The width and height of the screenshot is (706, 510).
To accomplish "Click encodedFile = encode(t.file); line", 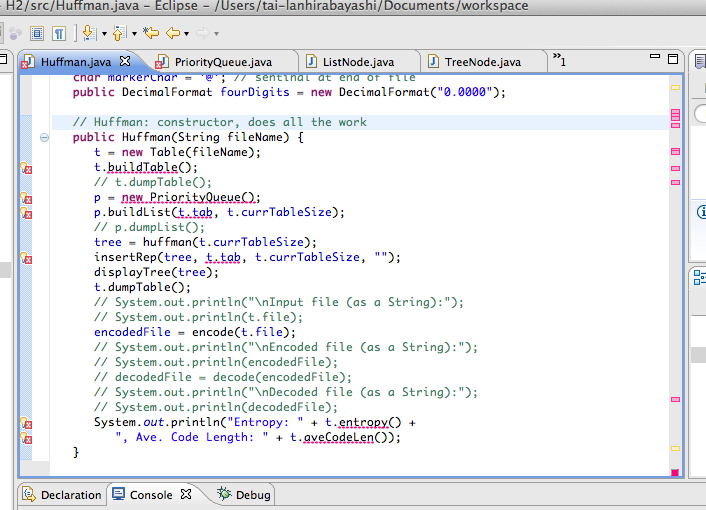I will tap(195, 332).
